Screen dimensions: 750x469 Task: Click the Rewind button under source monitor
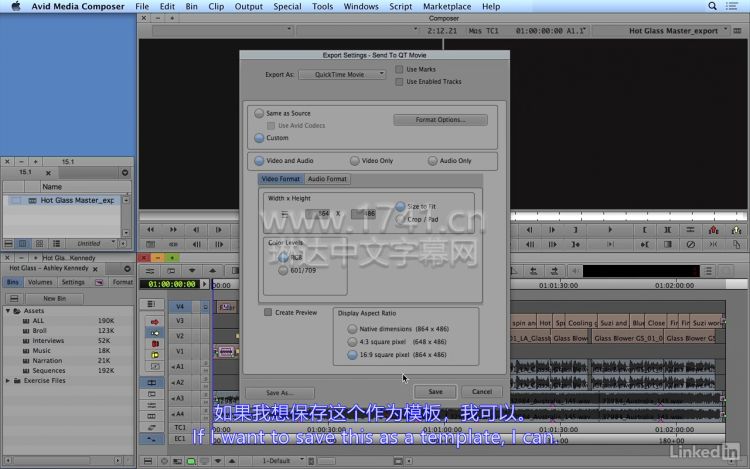[x=150, y=230]
